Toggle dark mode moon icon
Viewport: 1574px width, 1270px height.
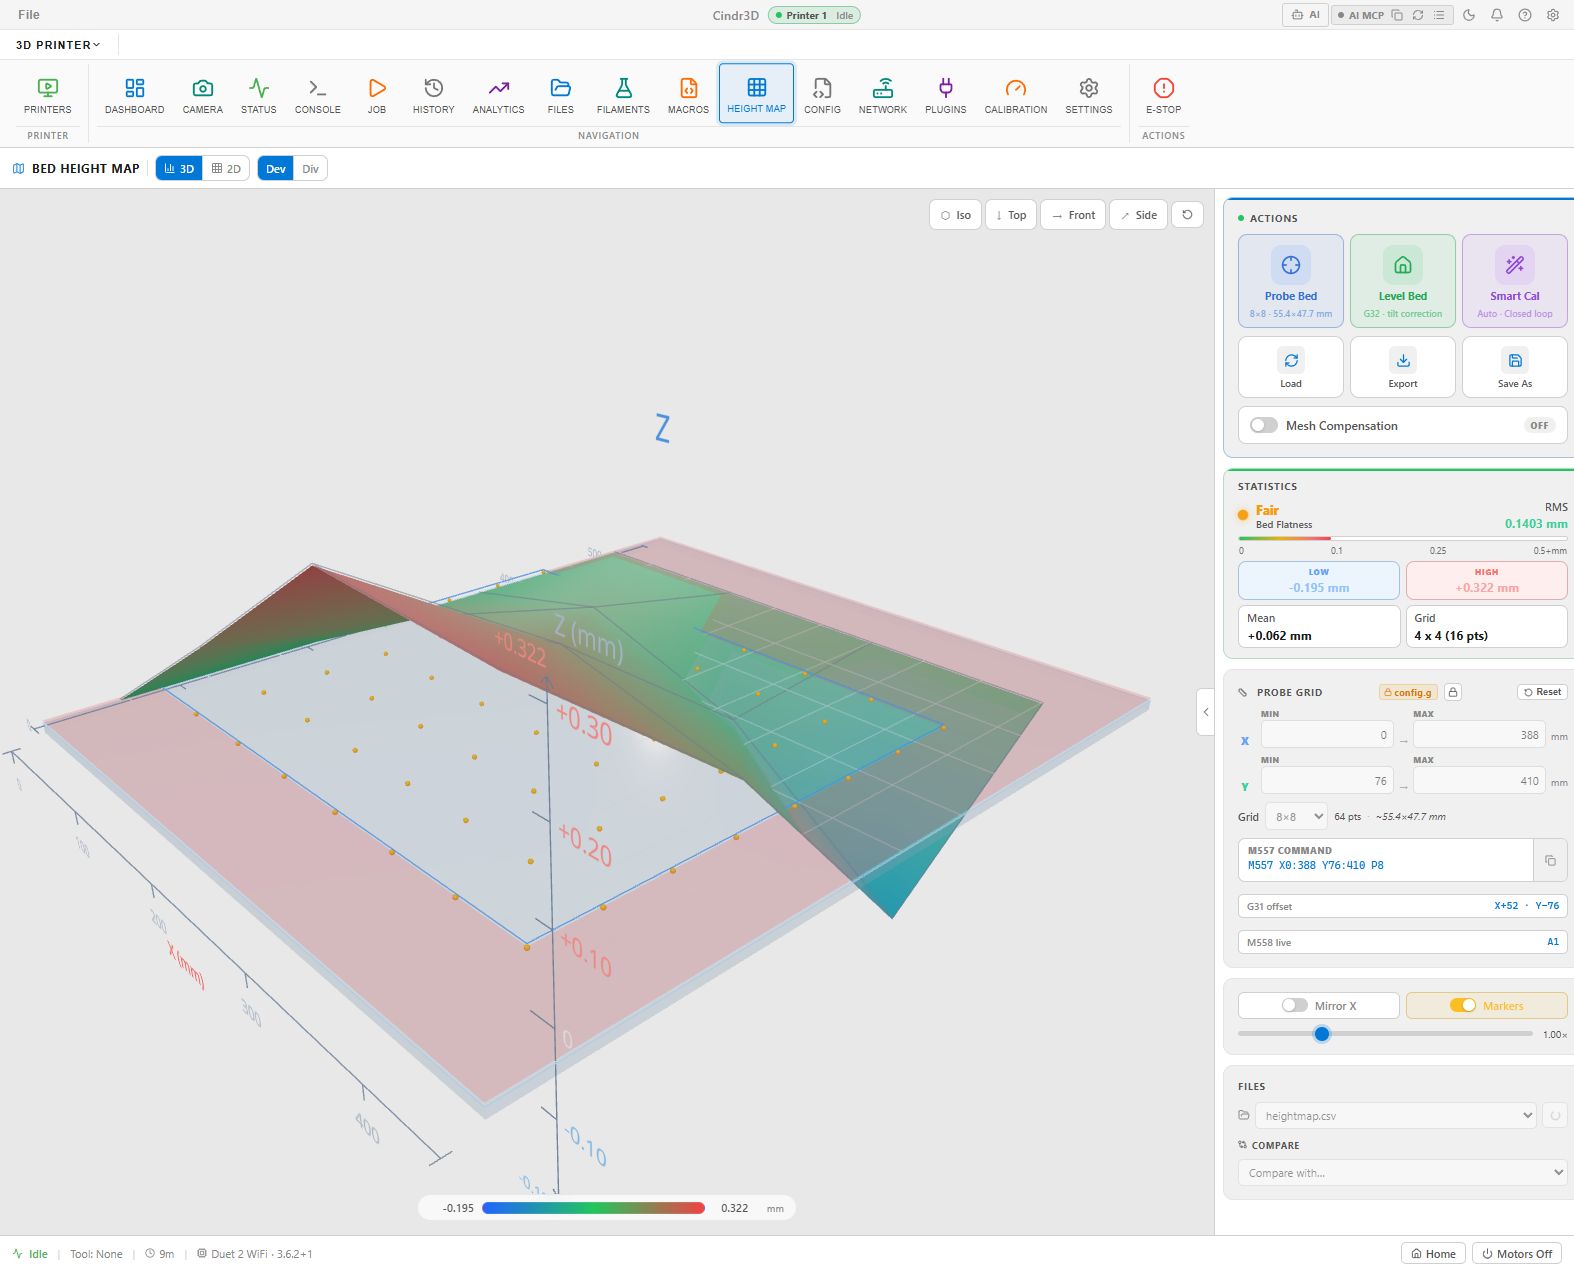click(1469, 15)
